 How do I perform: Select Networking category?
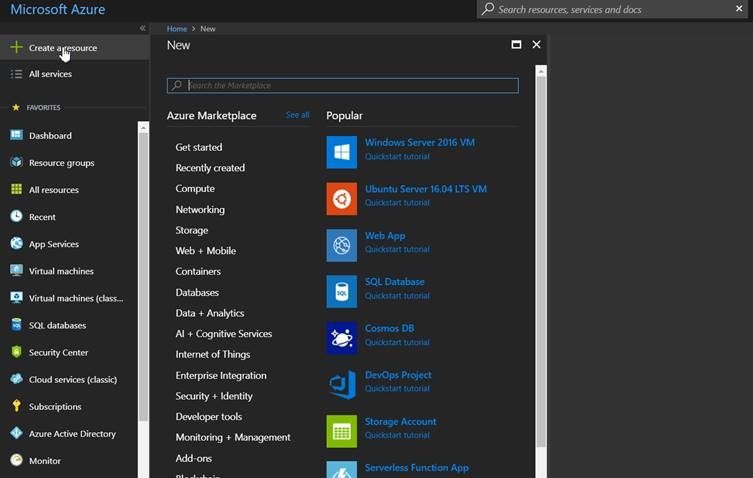[200, 209]
